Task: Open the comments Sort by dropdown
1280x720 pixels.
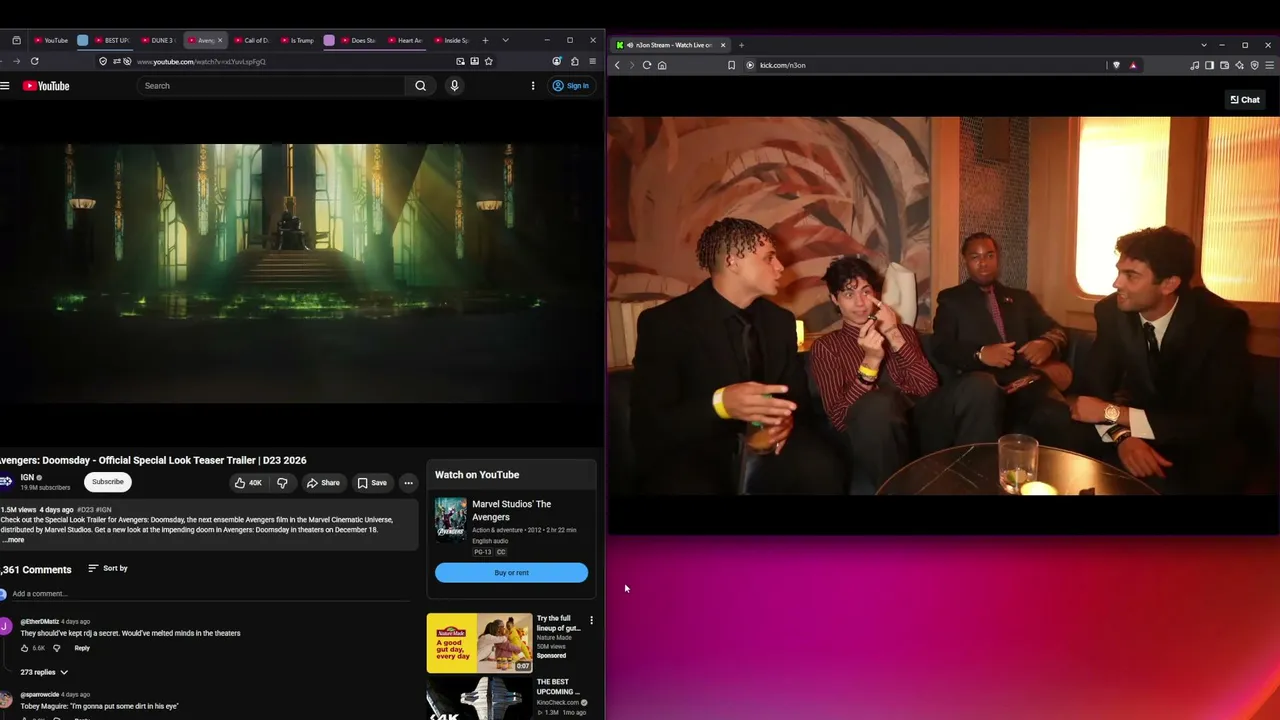Action: click(x=108, y=568)
